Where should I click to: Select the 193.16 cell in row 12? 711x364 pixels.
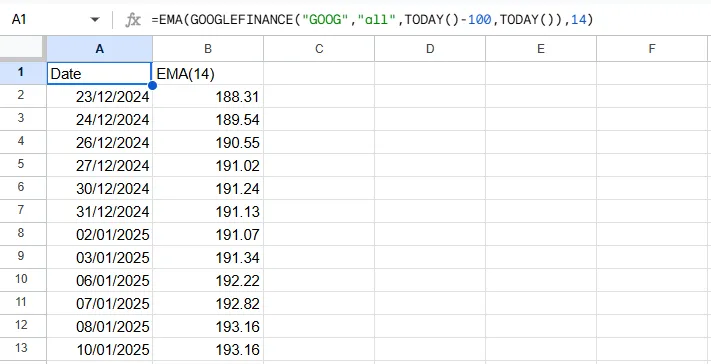tap(208, 326)
